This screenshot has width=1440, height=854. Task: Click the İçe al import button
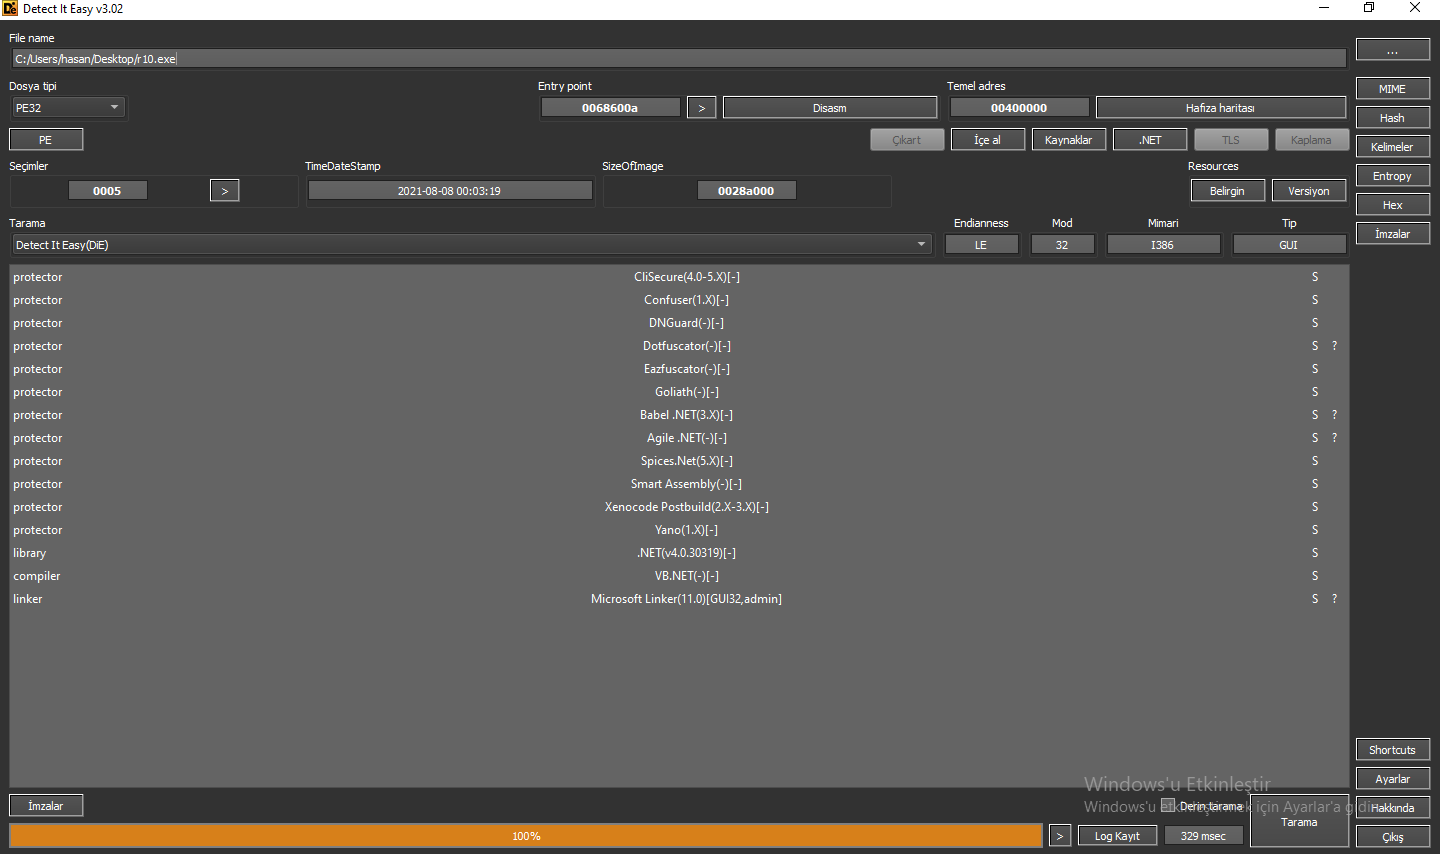coord(988,140)
